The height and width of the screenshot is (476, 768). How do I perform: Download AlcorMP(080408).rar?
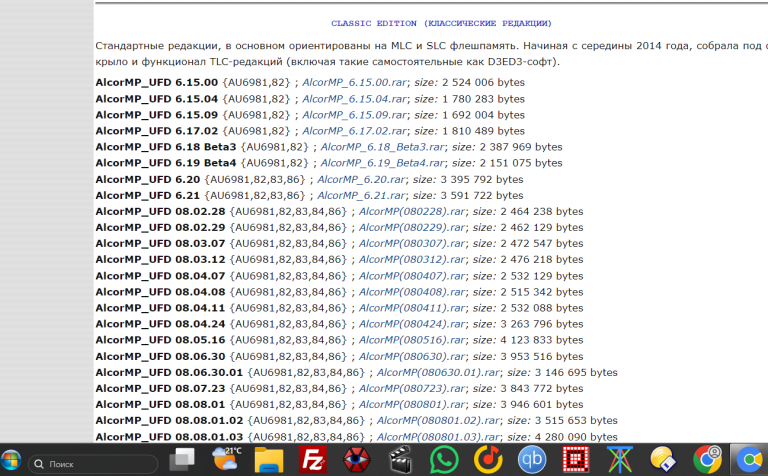tap(412, 292)
